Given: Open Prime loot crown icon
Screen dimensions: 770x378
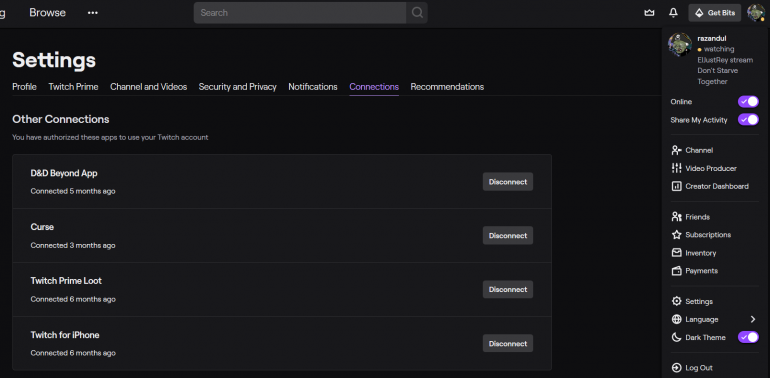Looking at the screenshot, I should pyautogui.click(x=649, y=13).
